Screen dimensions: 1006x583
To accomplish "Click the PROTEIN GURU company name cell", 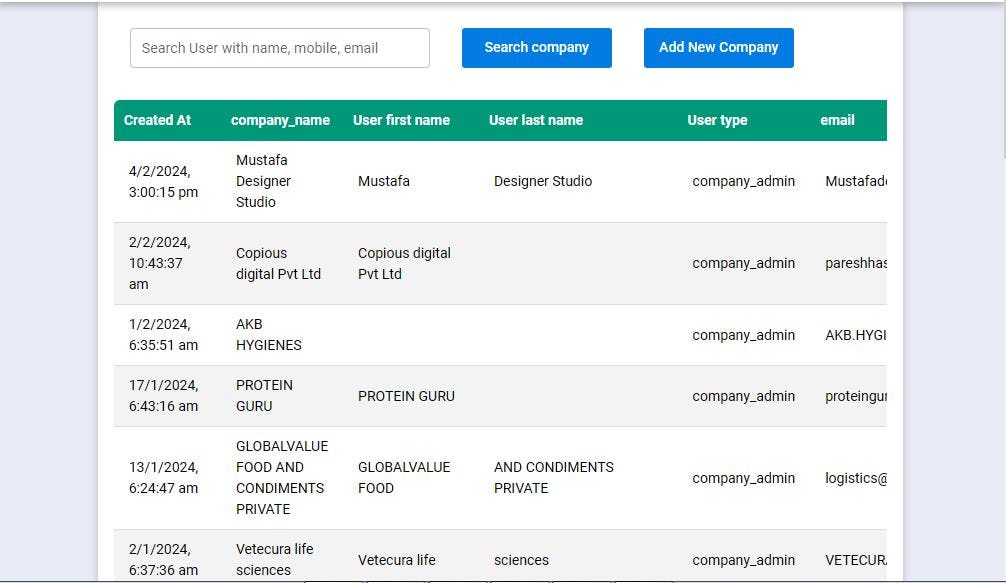I will [x=264, y=396].
